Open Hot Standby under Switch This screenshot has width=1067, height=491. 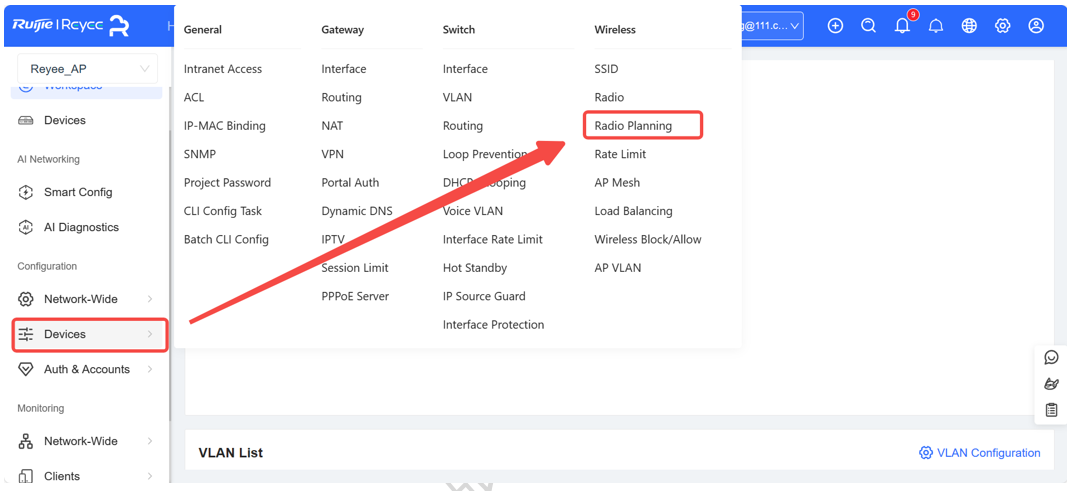[x=474, y=268]
